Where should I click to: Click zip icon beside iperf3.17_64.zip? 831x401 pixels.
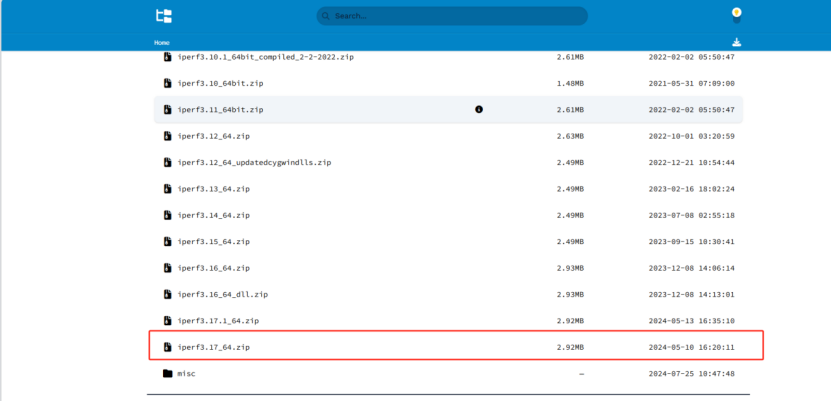pos(167,347)
